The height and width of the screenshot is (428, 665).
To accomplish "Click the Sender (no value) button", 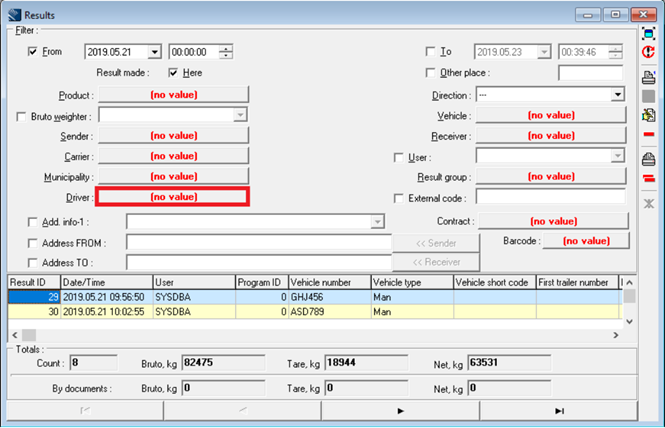I will click(173, 135).
